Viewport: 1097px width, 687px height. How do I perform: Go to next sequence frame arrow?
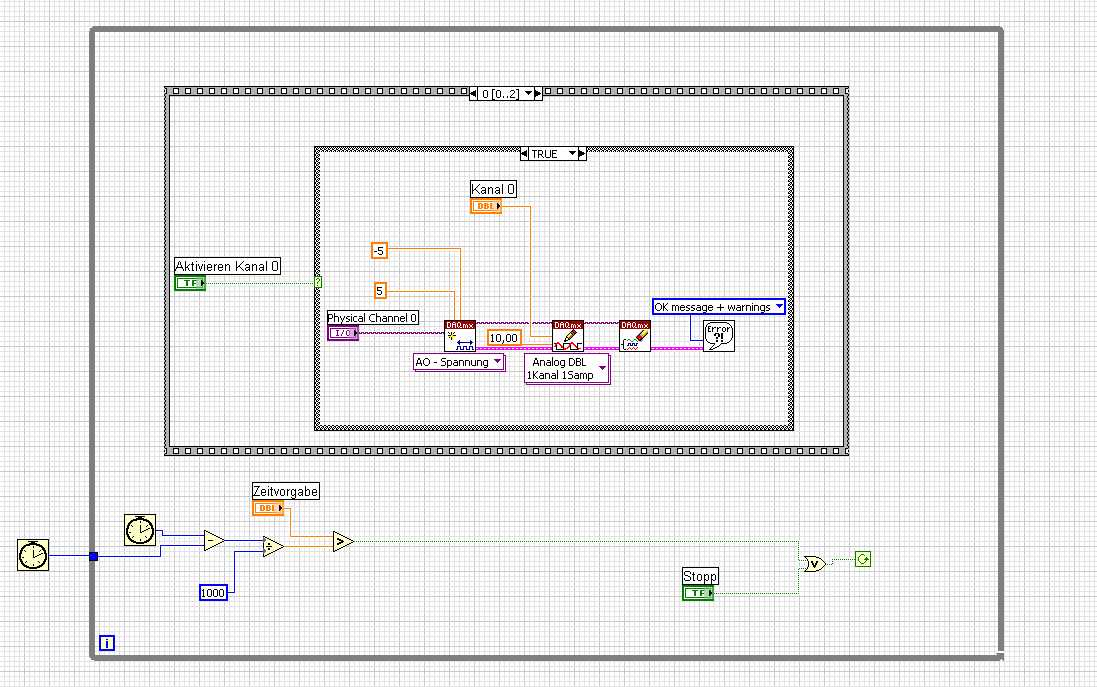[538, 93]
